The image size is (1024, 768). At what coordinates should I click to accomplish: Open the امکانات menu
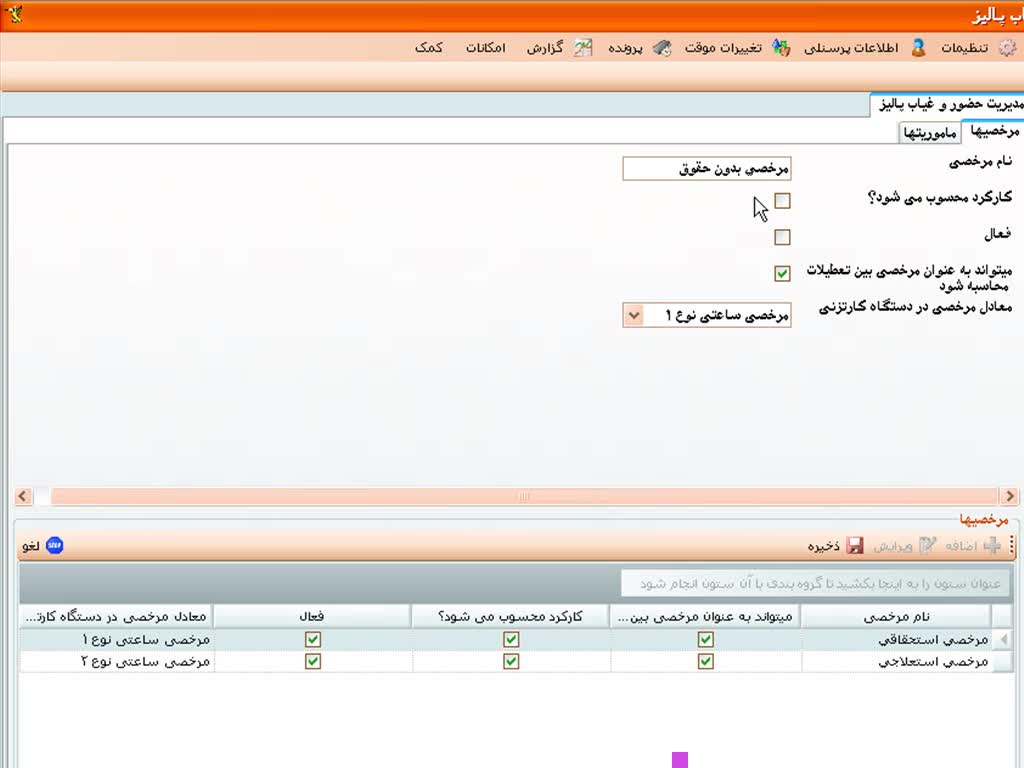485,48
